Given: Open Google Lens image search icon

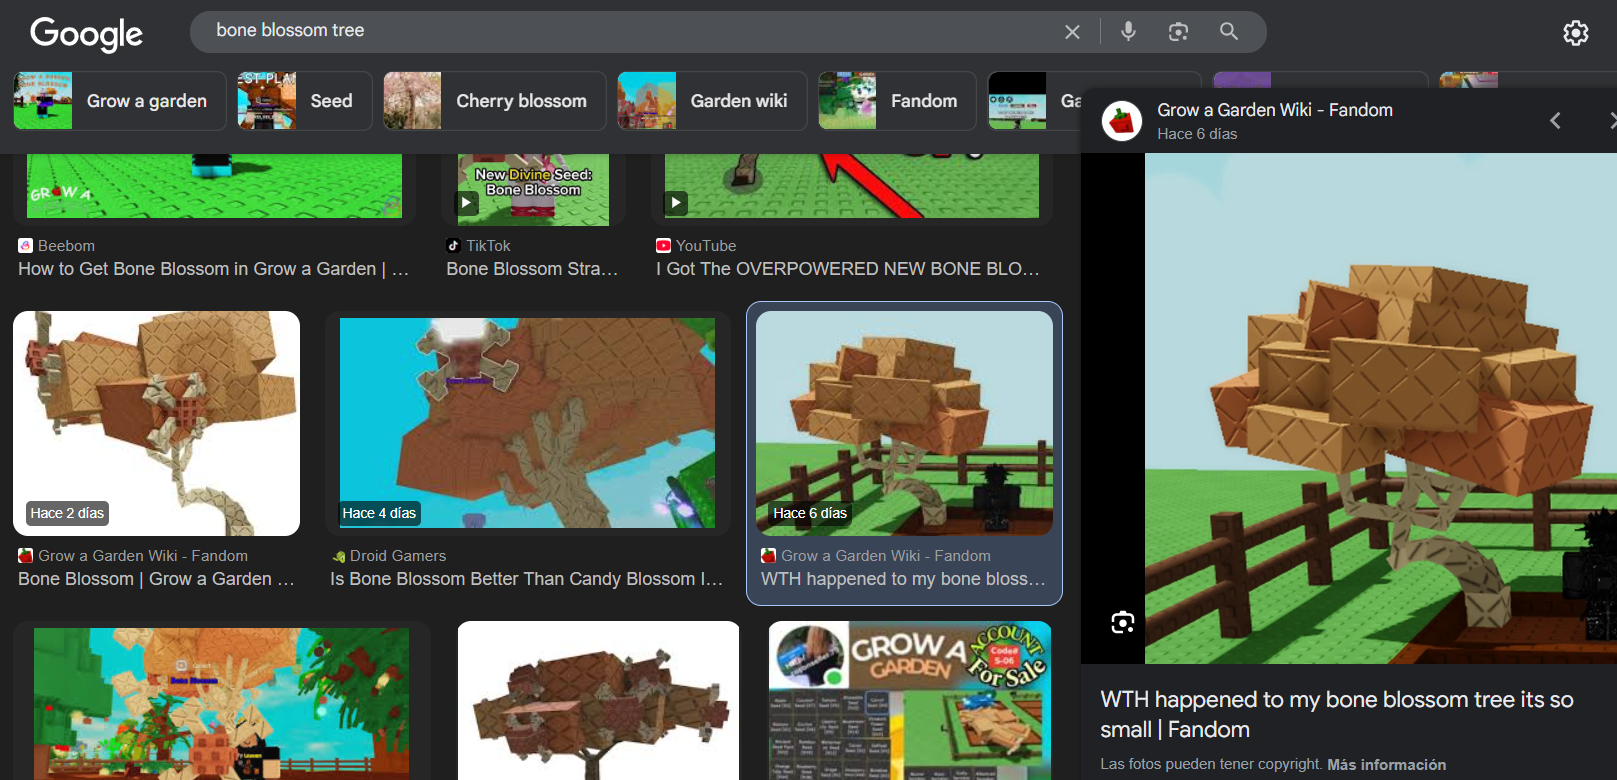Looking at the screenshot, I should click(1178, 32).
